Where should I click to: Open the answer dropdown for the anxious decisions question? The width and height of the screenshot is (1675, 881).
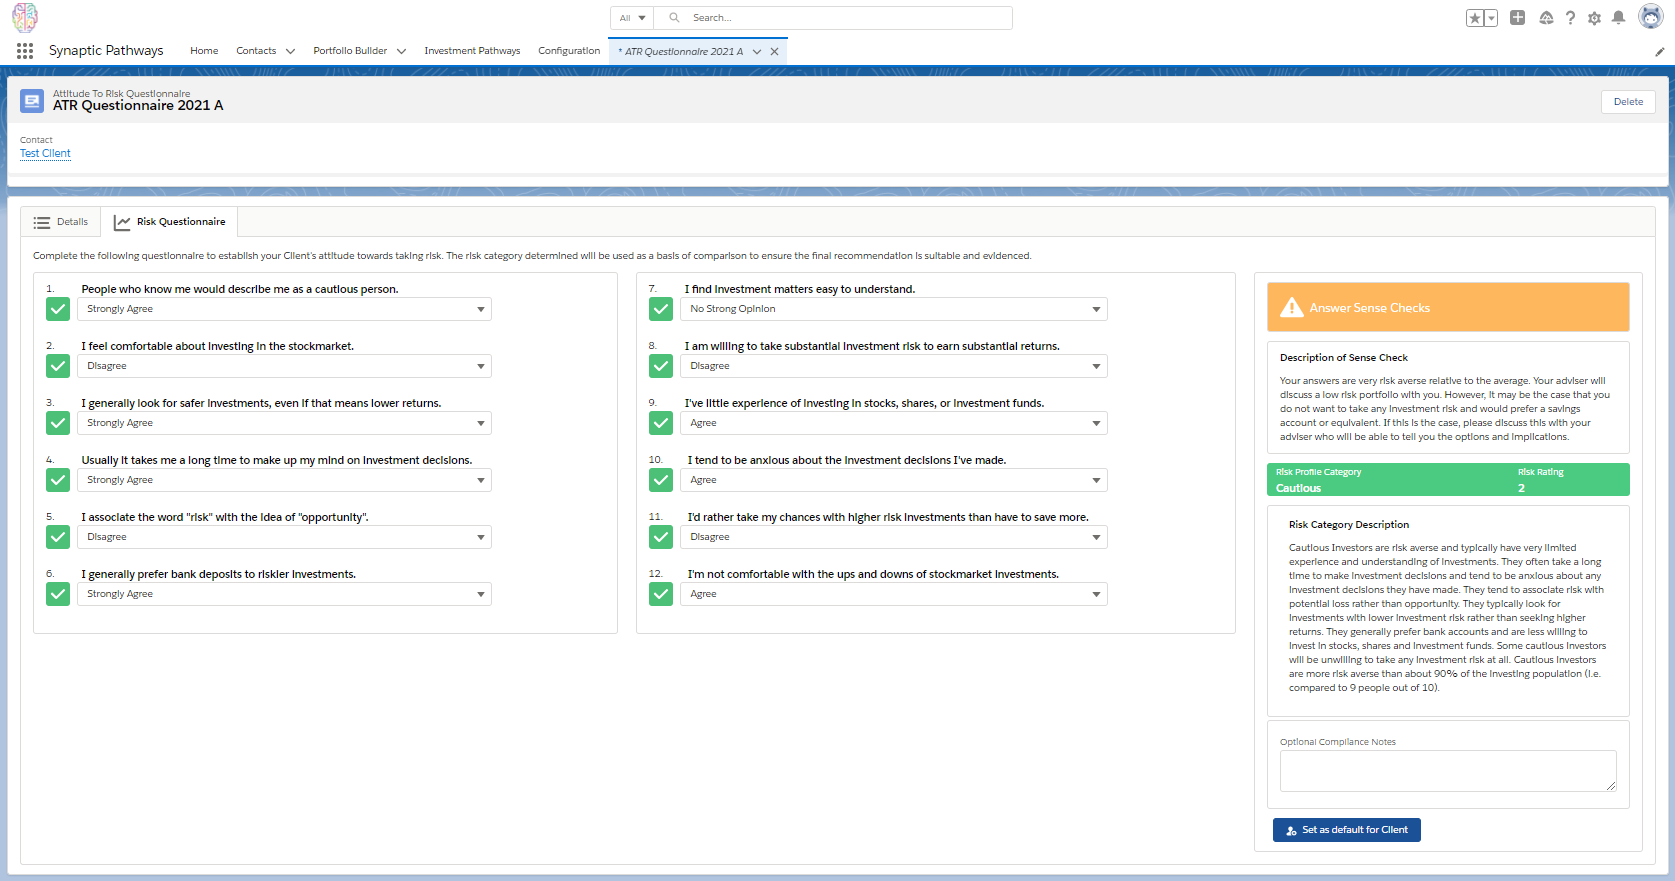click(894, 480)
